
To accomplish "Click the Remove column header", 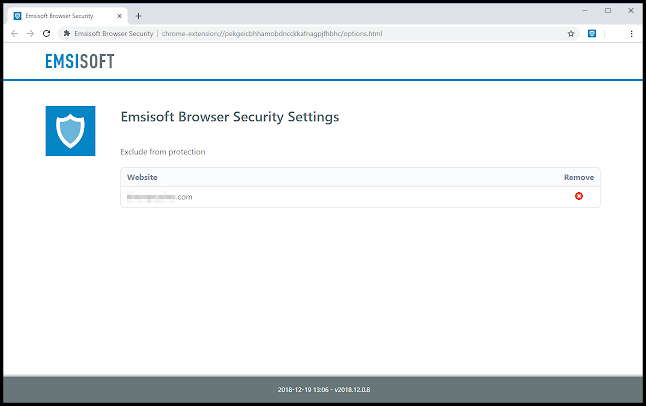I will (578, 177).
